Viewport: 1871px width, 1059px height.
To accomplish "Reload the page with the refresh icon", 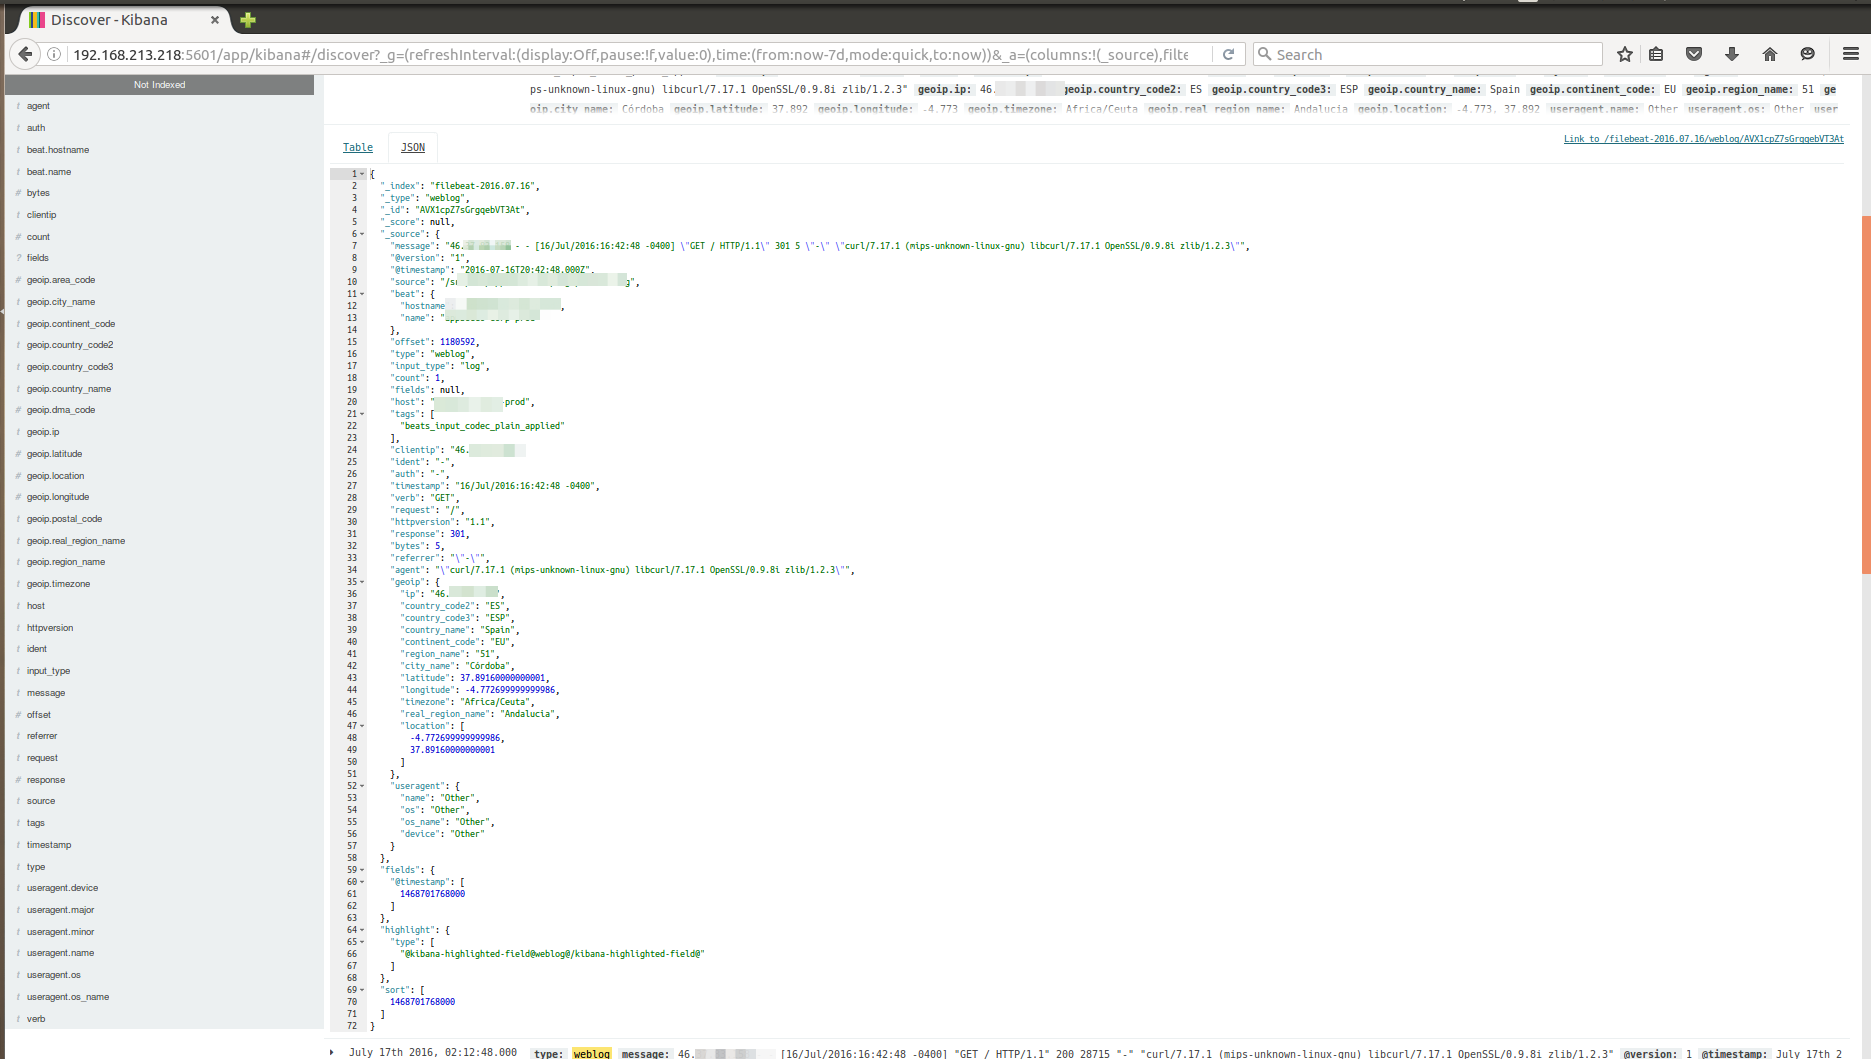I will coord(1228,54).
